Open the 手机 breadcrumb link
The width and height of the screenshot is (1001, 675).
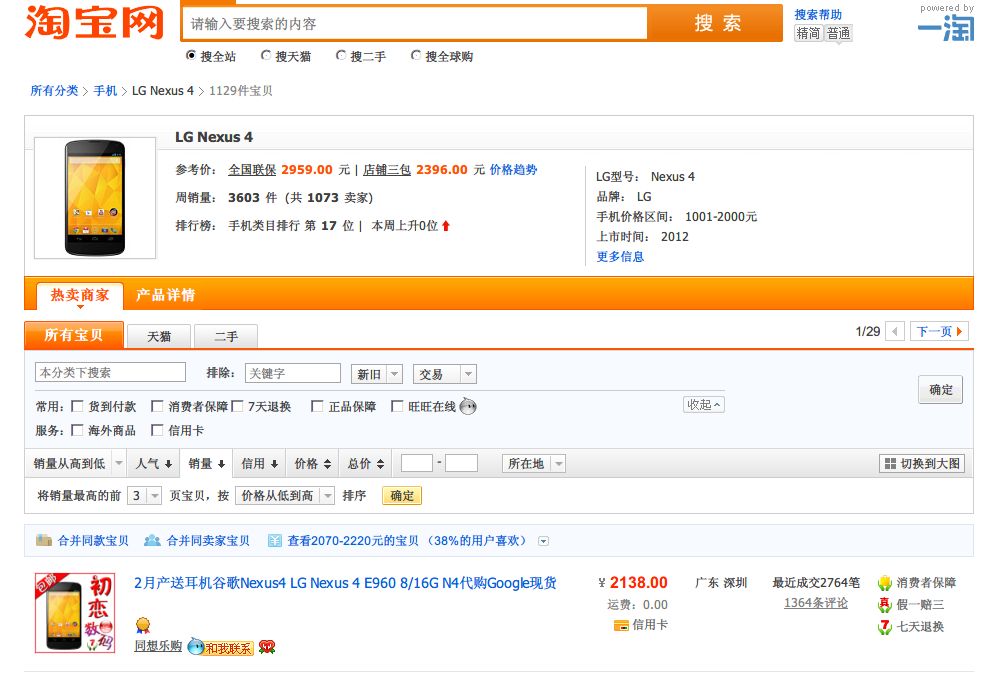click(105, 91)
